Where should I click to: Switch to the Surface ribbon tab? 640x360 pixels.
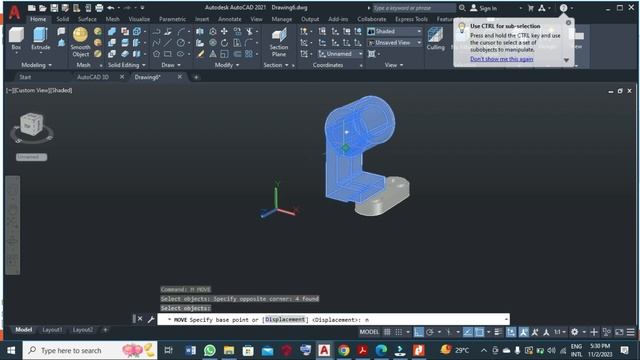[x=87, y=19]
